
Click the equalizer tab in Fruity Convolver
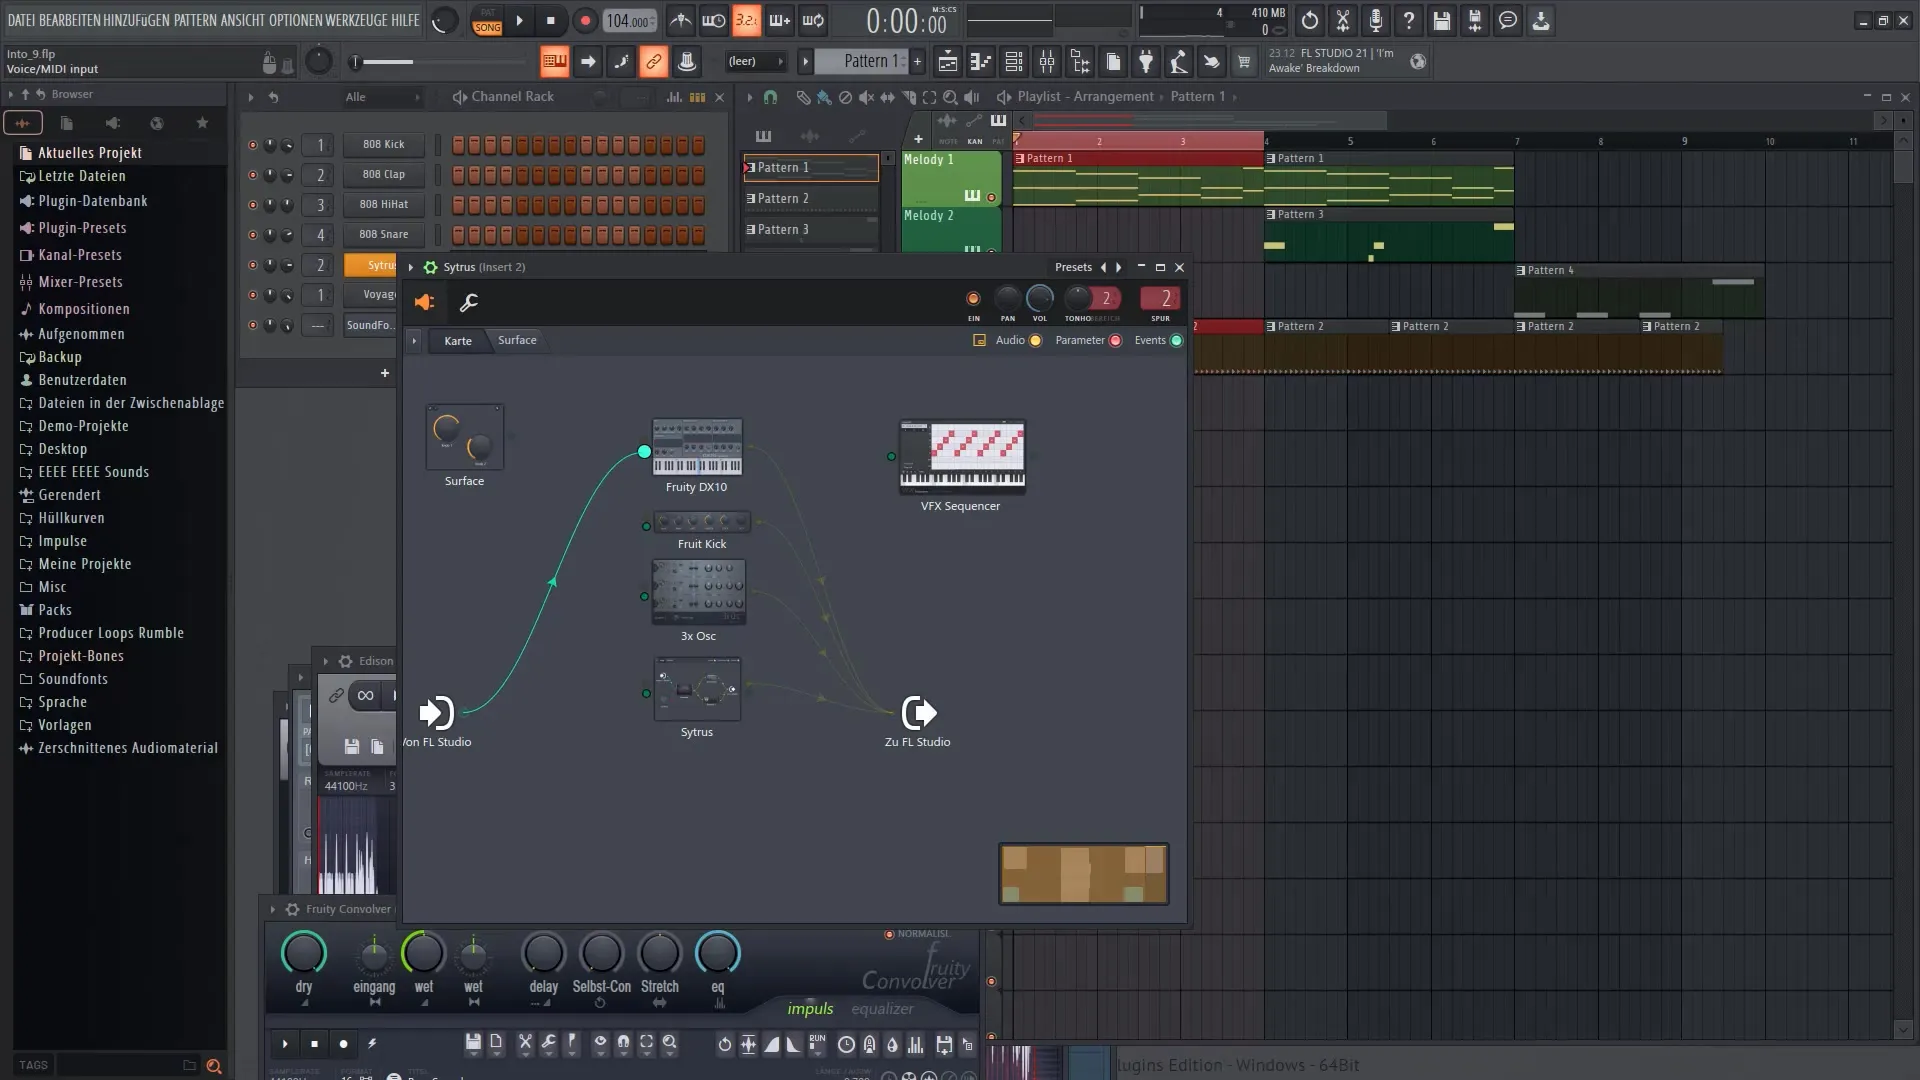coord(884,1007)
